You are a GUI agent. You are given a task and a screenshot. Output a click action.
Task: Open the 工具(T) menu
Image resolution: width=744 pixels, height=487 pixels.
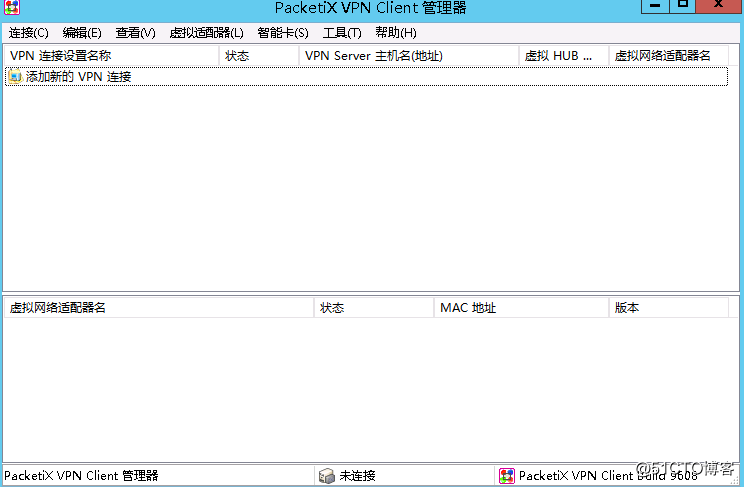click(342, 33)
